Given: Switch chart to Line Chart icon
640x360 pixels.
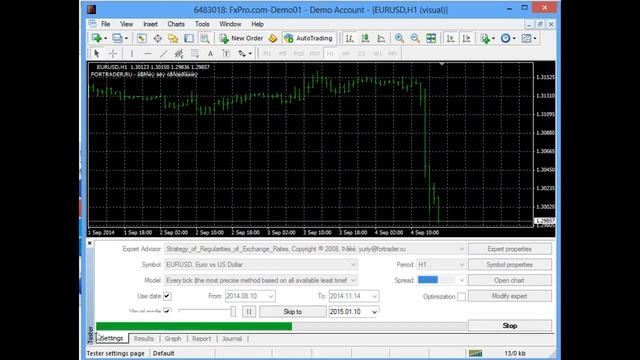Looking at the screenshot, I should point(381,38).
